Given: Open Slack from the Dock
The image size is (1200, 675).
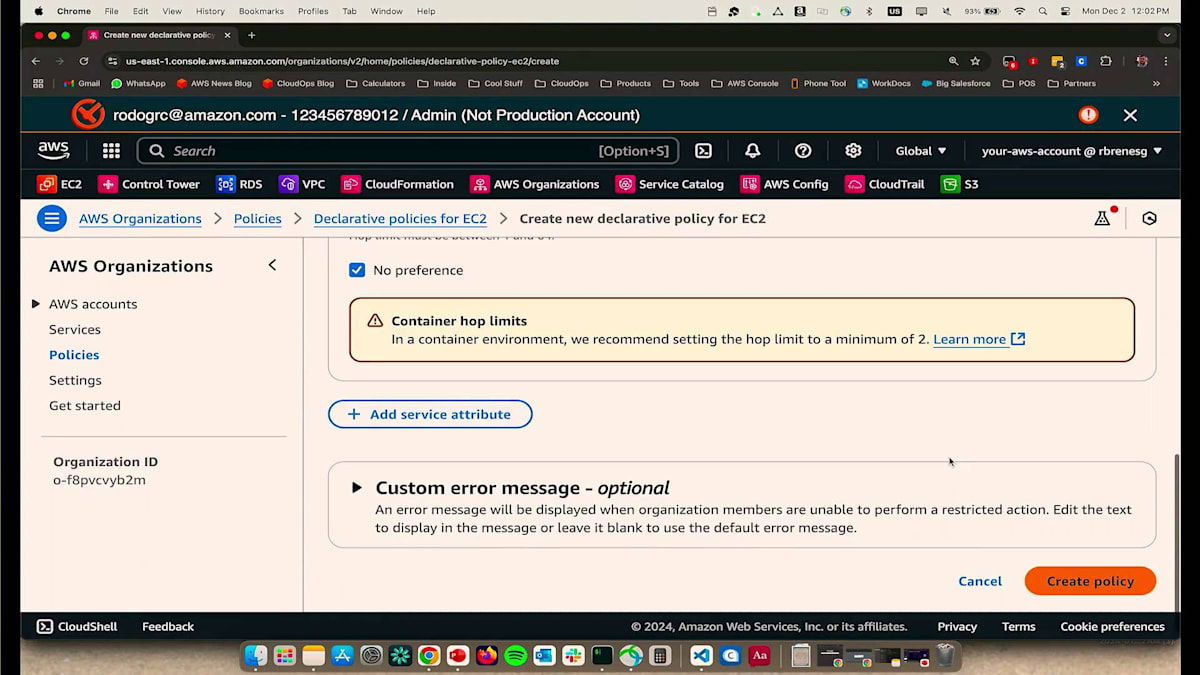Looking at the screenshot, I should (573, 656).
